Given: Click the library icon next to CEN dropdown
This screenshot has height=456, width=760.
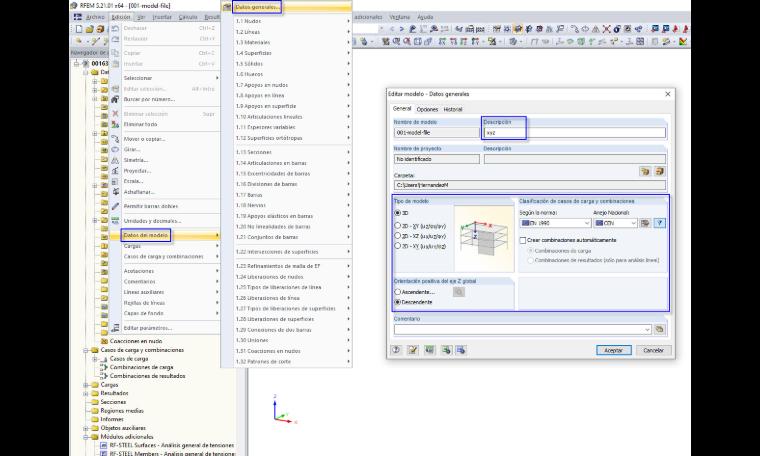Looking at the screenshot, I should [x=645, y=223].
